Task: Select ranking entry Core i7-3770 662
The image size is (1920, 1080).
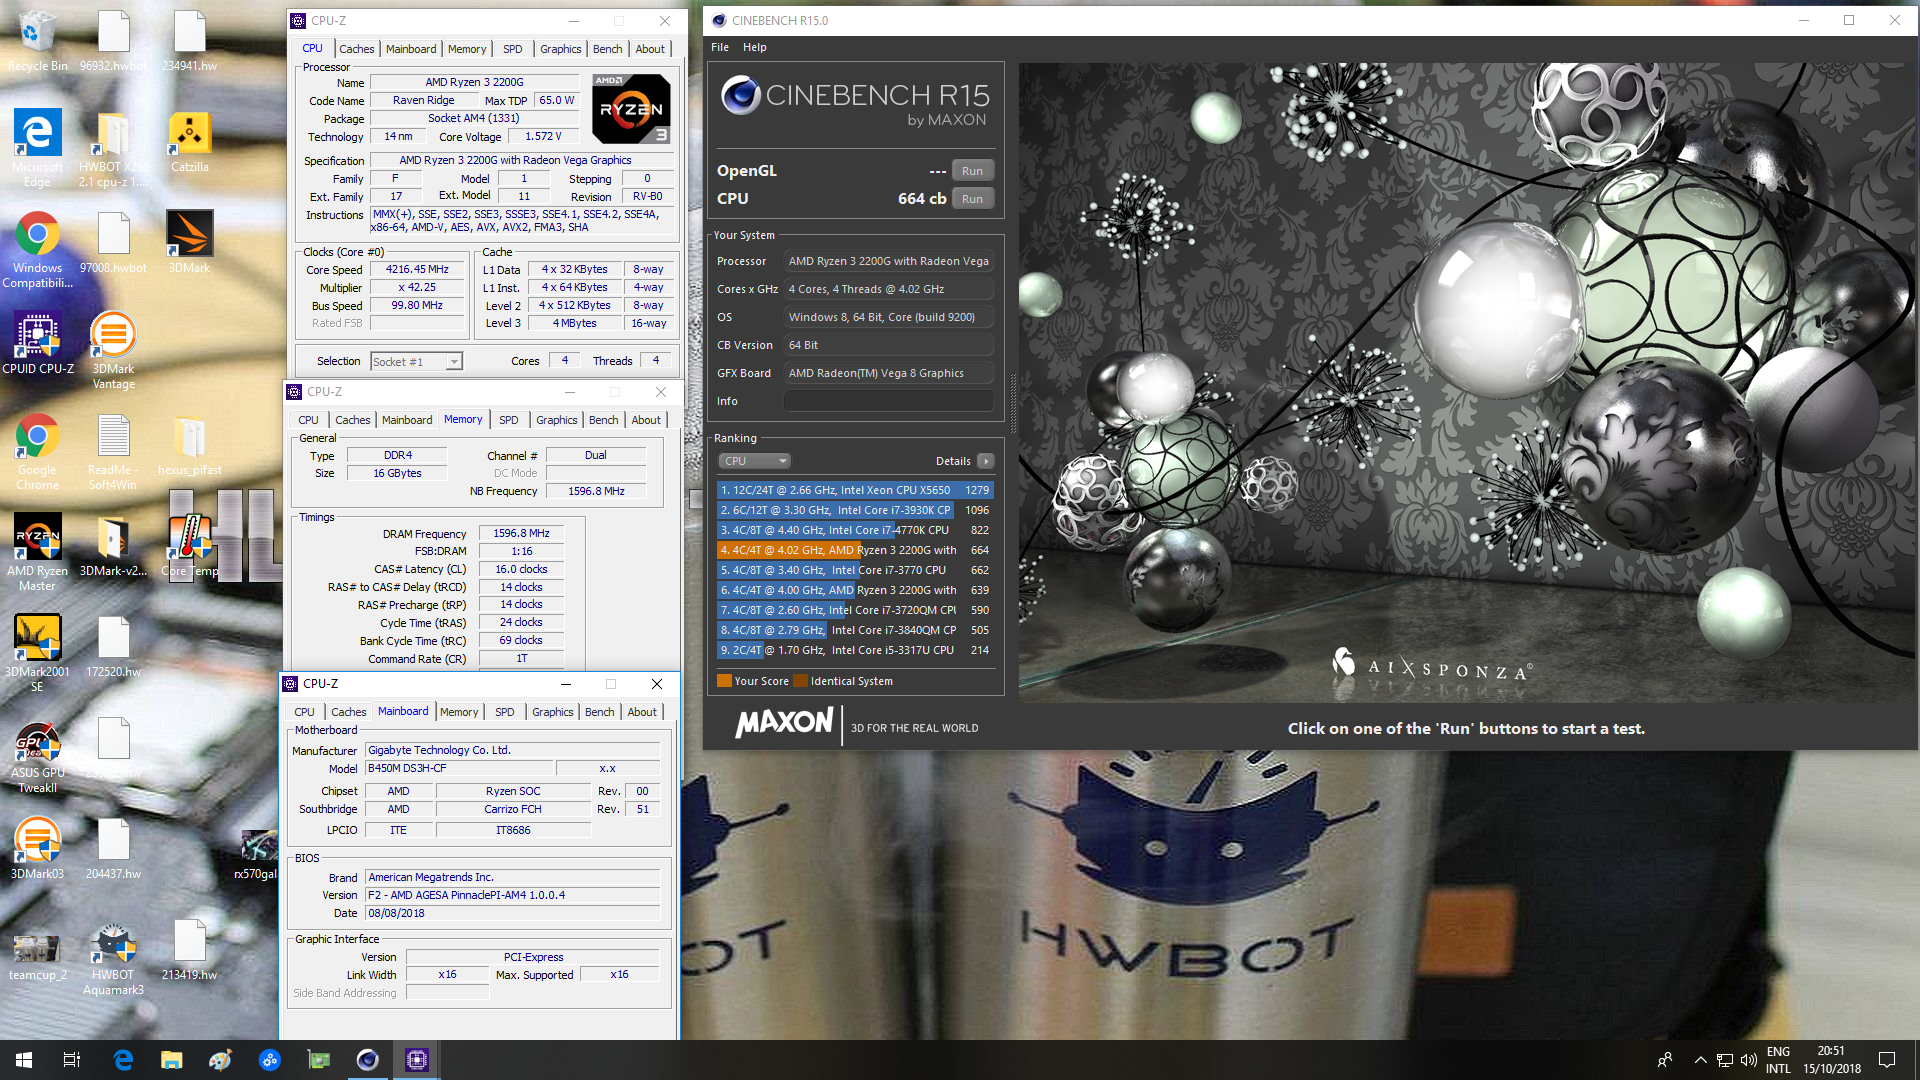Action: [x=855, y=570]
